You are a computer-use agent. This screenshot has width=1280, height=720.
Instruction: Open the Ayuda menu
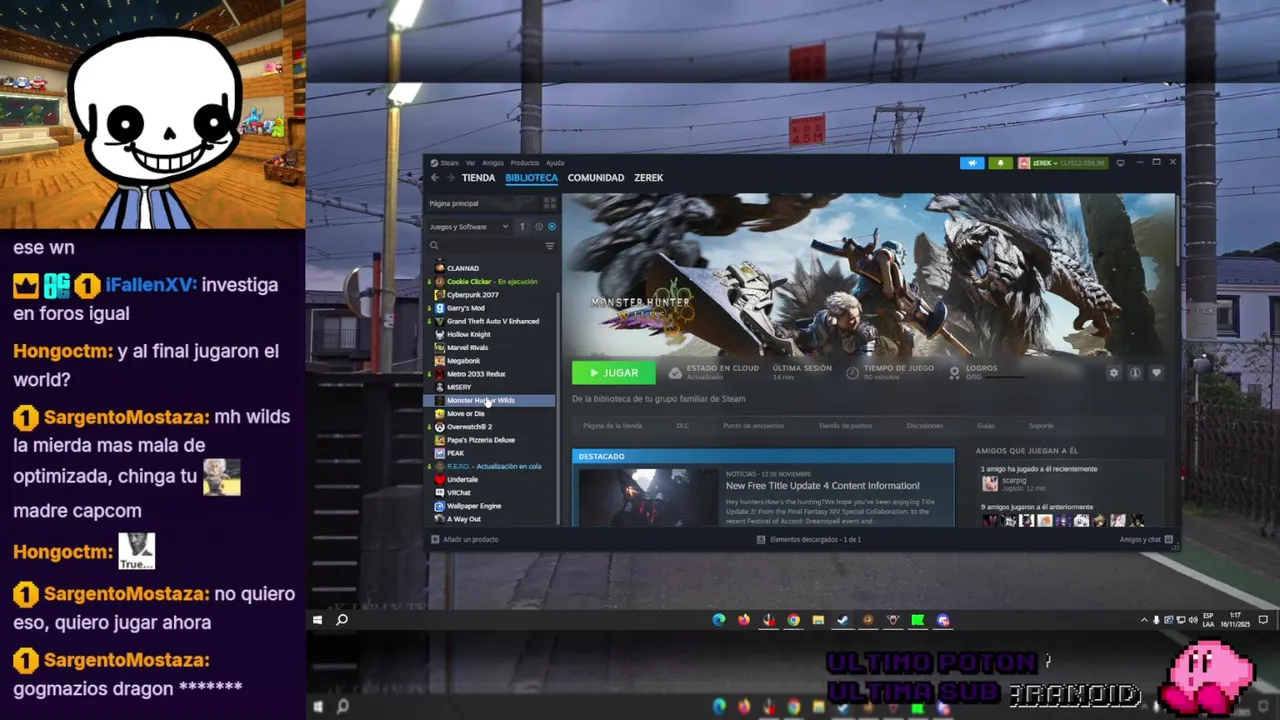coord(555,163)
